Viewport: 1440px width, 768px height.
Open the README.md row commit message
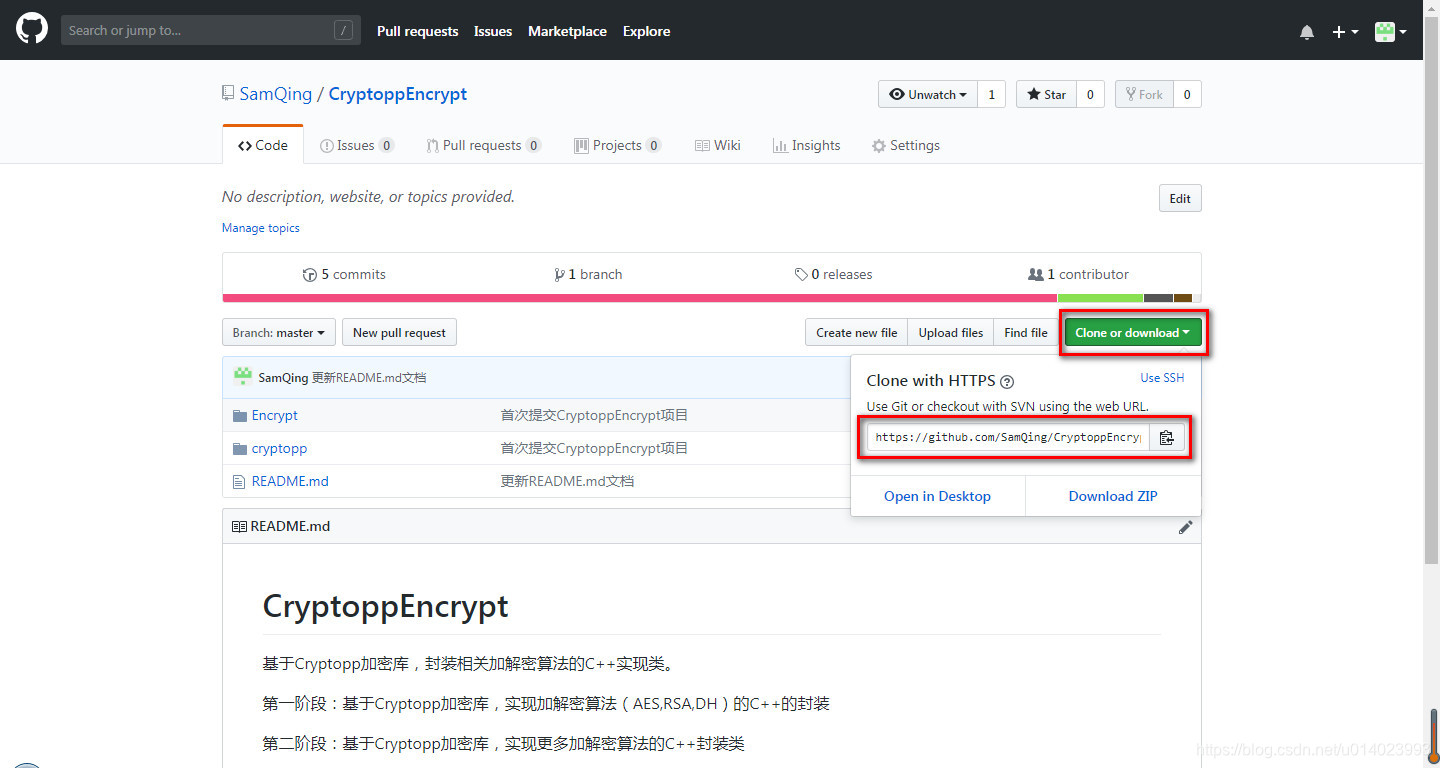(x=567, y=481)
